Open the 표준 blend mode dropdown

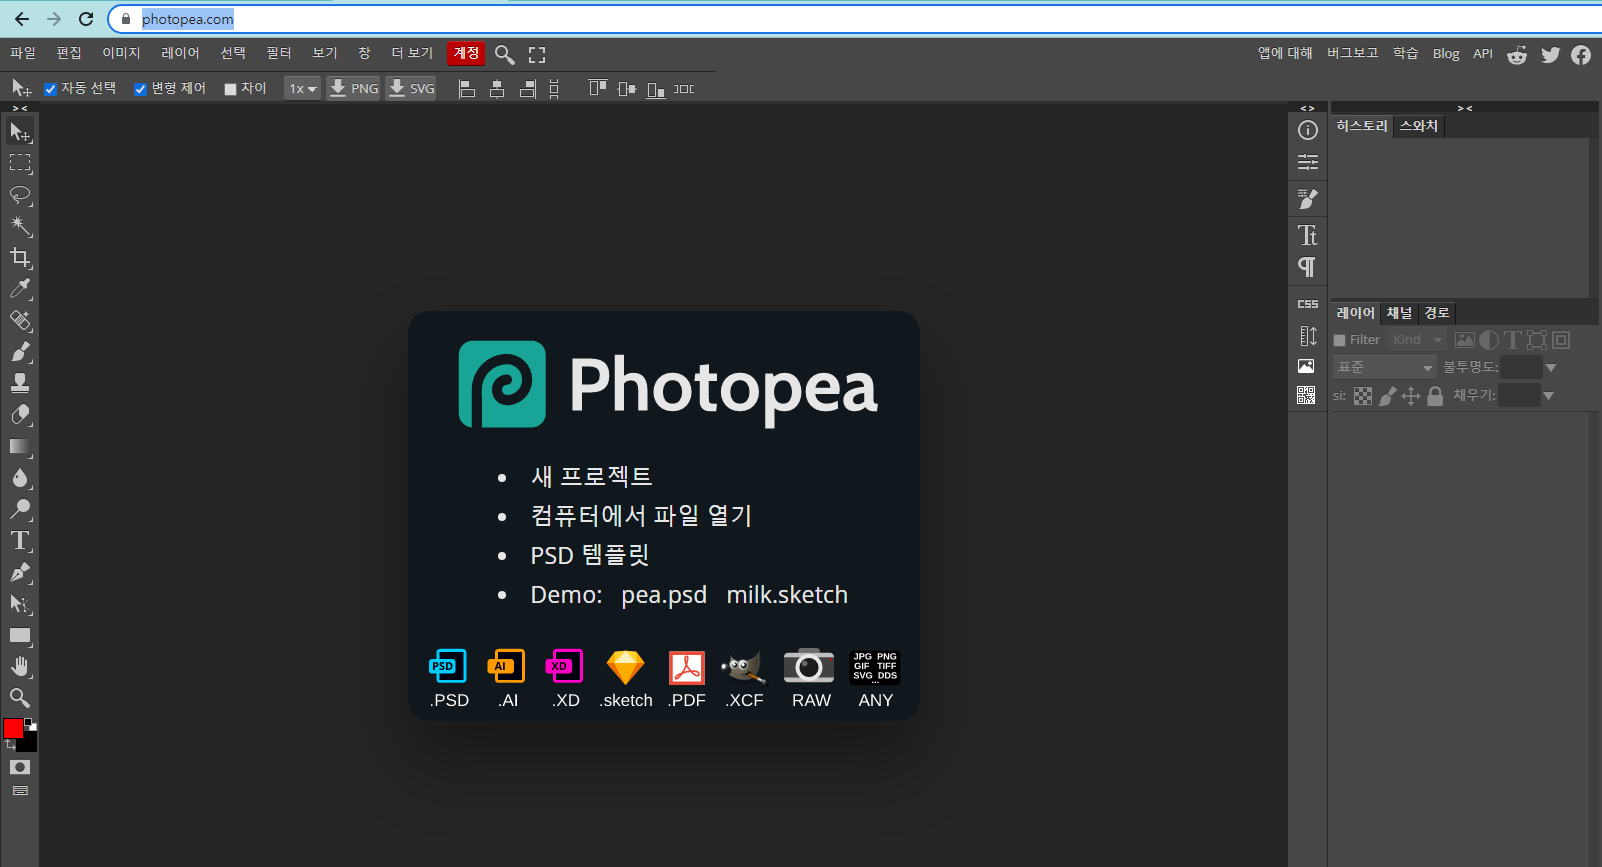[1385, 368]
